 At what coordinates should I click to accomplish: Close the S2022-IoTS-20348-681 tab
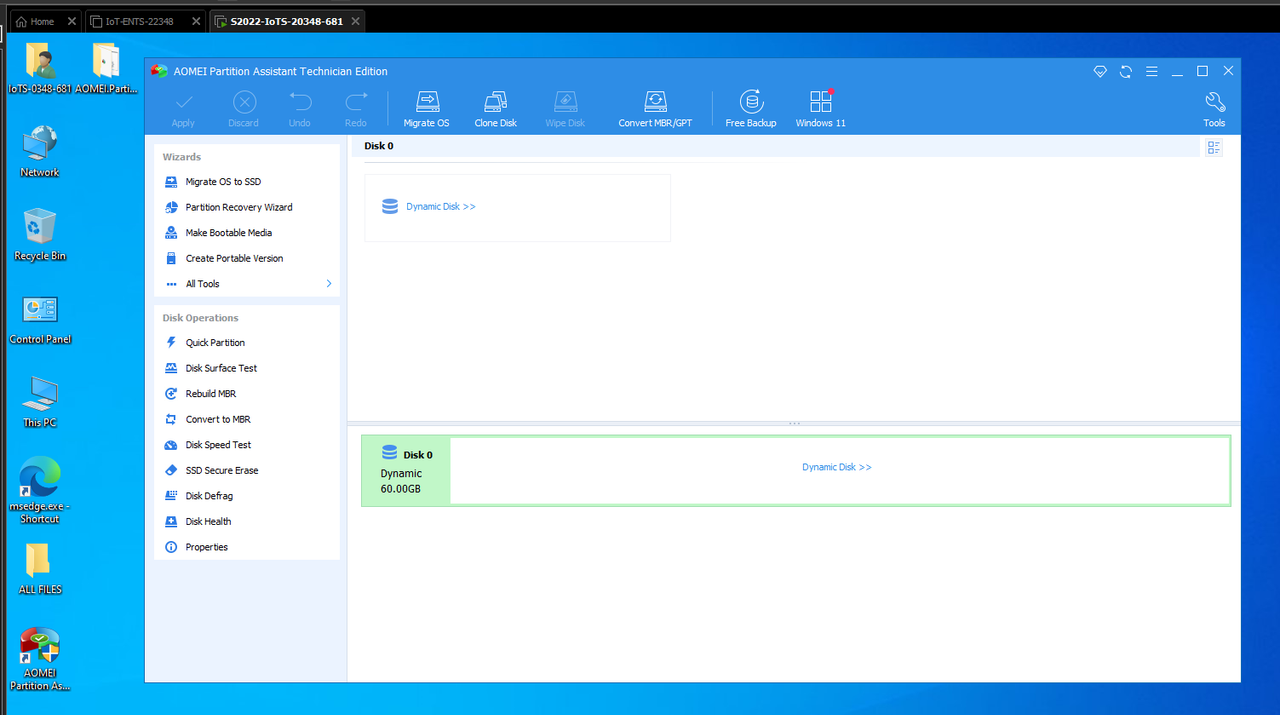click(353, 21)
